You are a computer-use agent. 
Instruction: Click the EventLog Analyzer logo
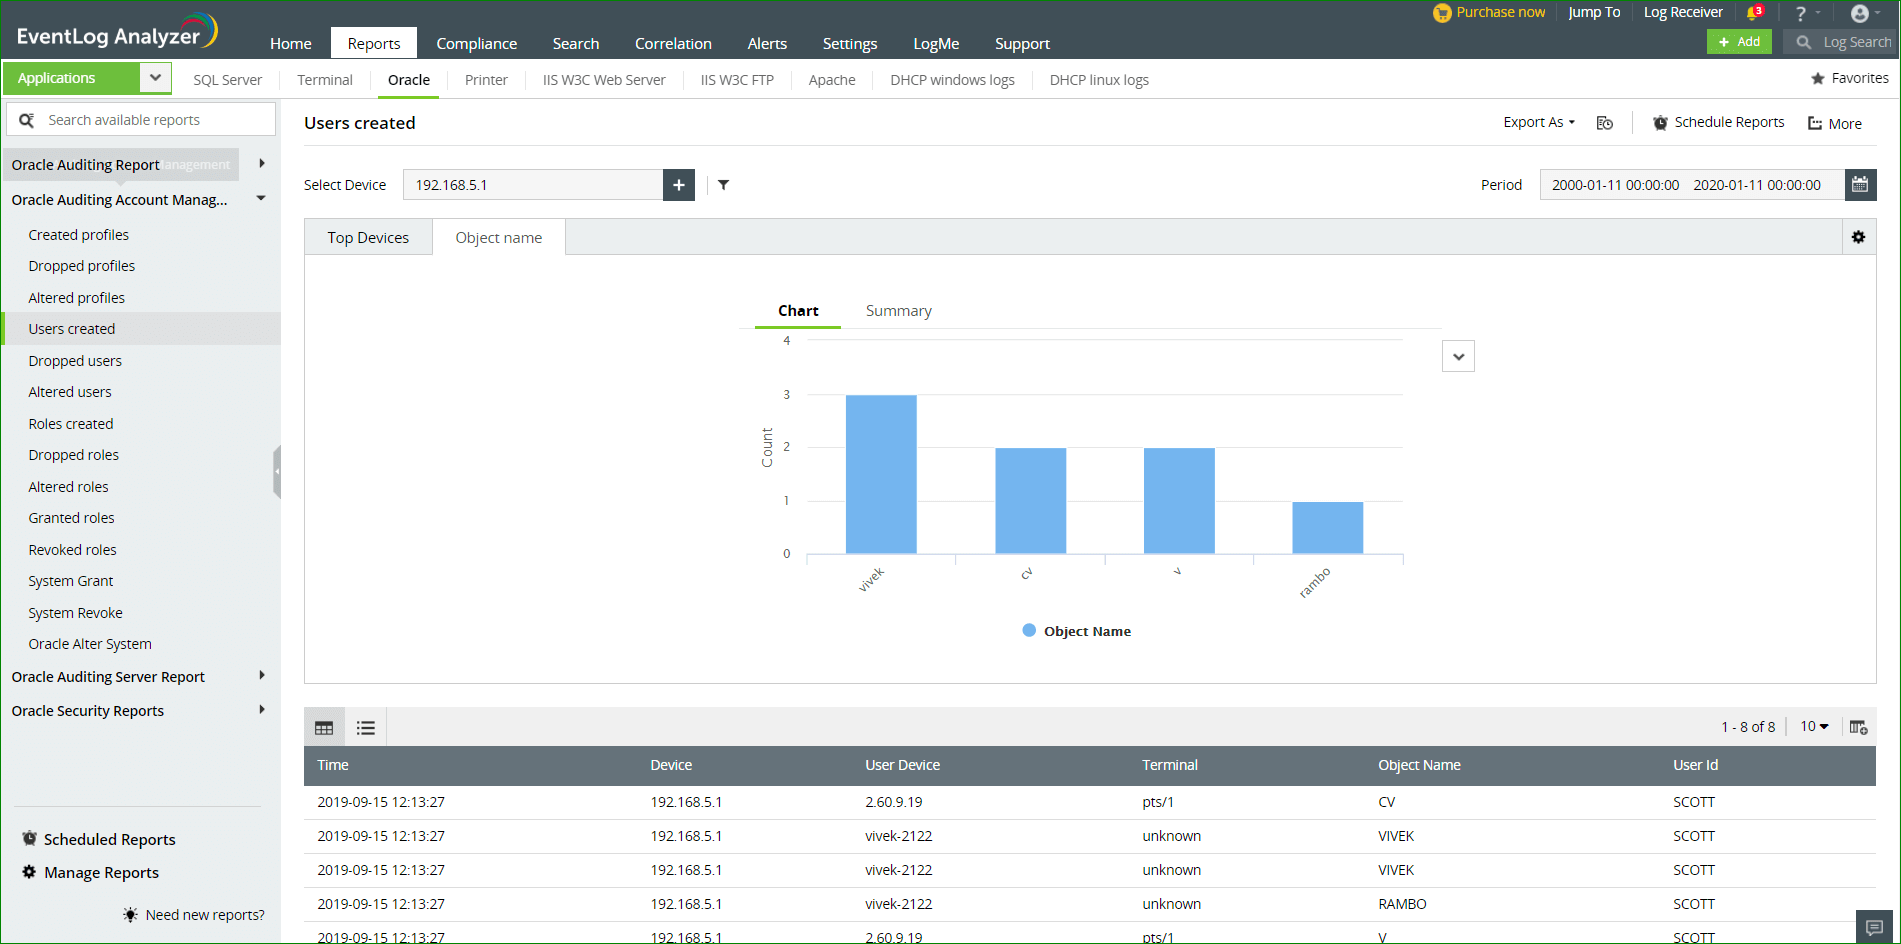(x=117, y=32)
